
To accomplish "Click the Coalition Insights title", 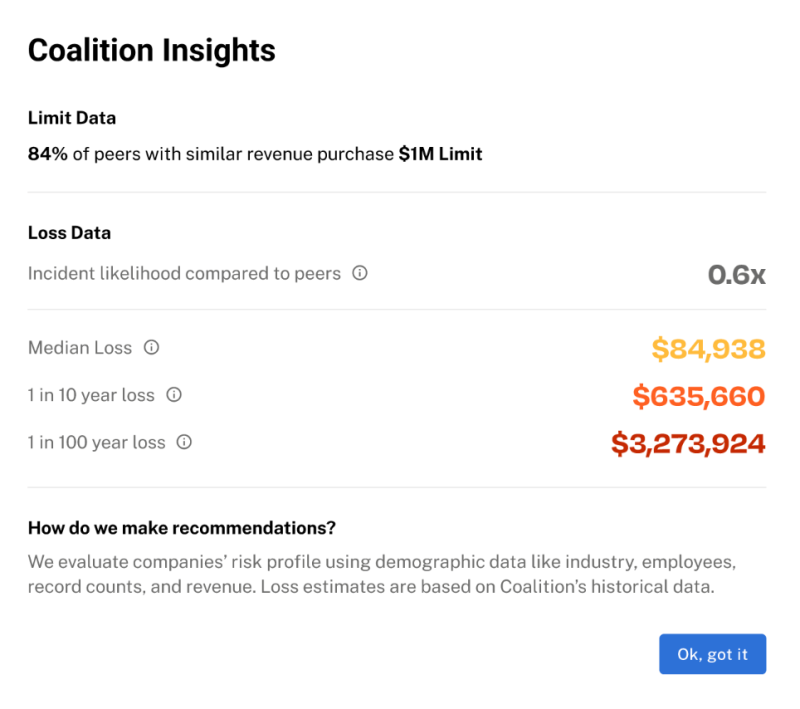I will pos(151,50).
